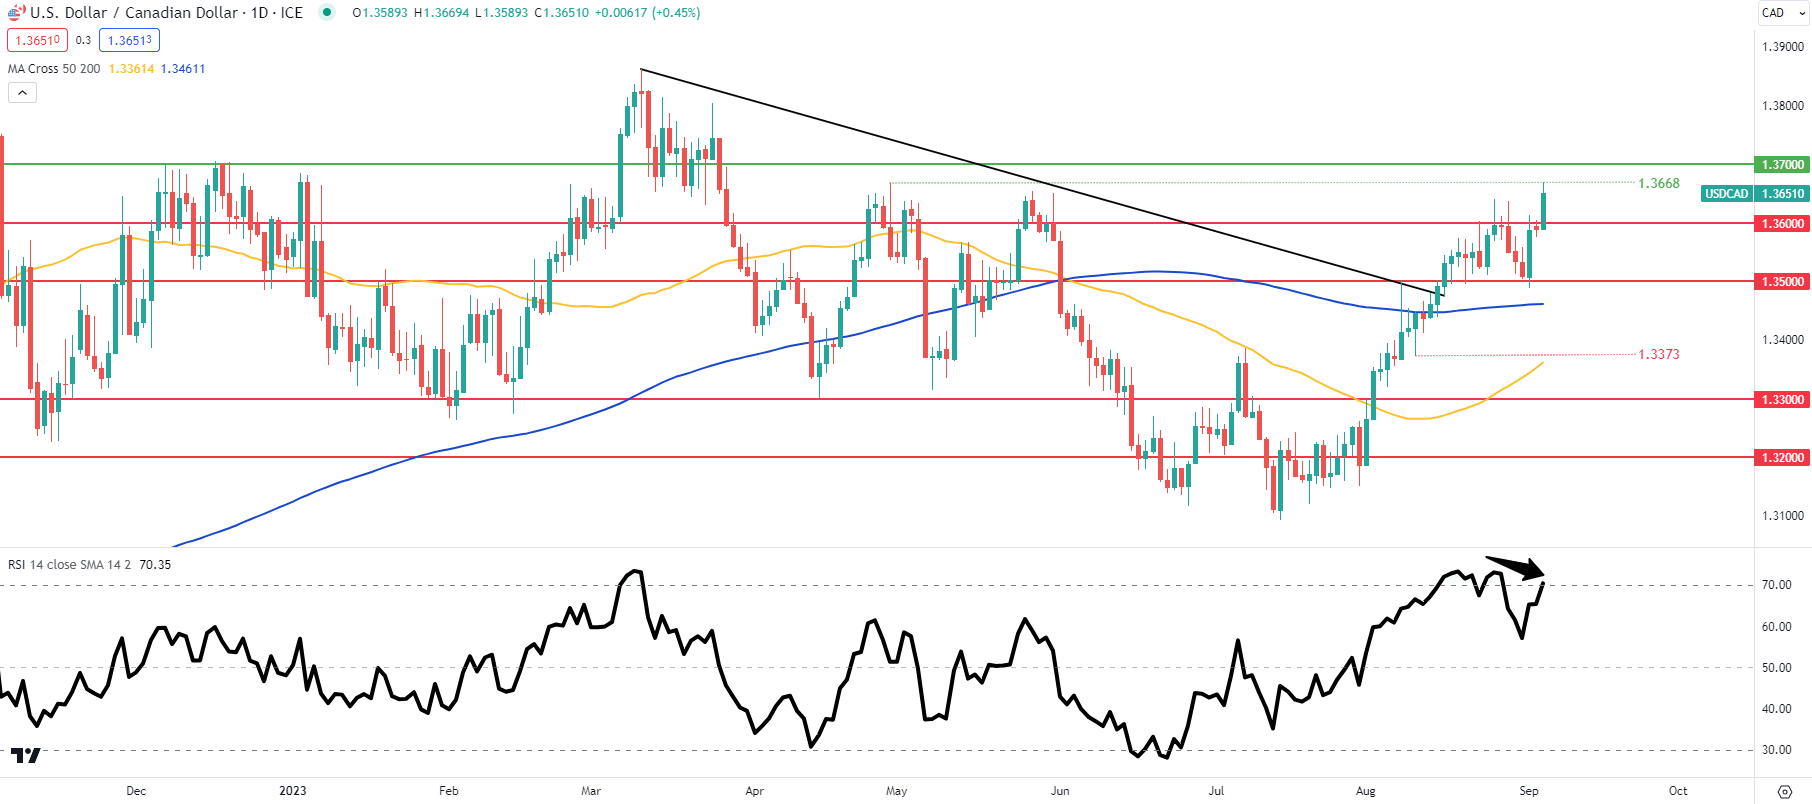Click the 1.33614 yellow MA value

point(131,69)
